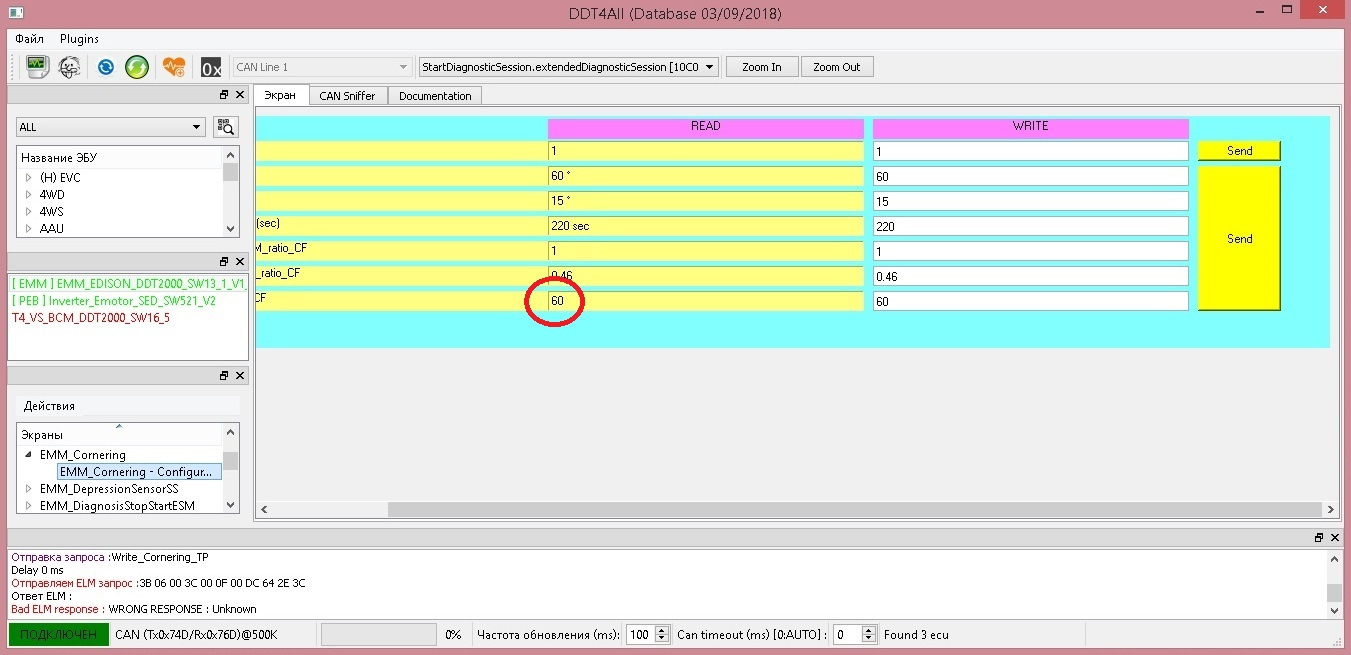Click WRITE field containing 15
Image resolution: width=1351 pixels, height=655 pixels.
coord(1030,201)
